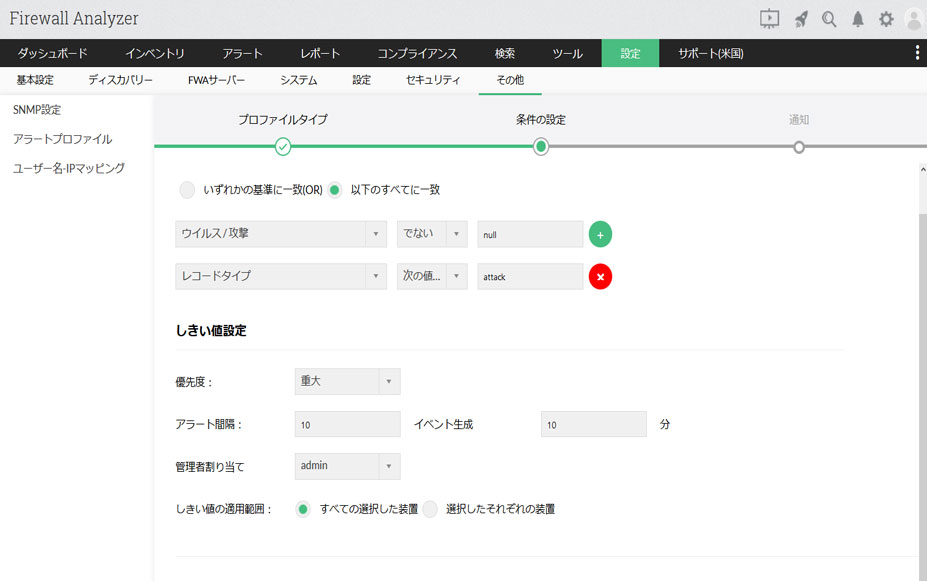Select the 以下のすべてに一致 radio button

click(x=335, y=190)
